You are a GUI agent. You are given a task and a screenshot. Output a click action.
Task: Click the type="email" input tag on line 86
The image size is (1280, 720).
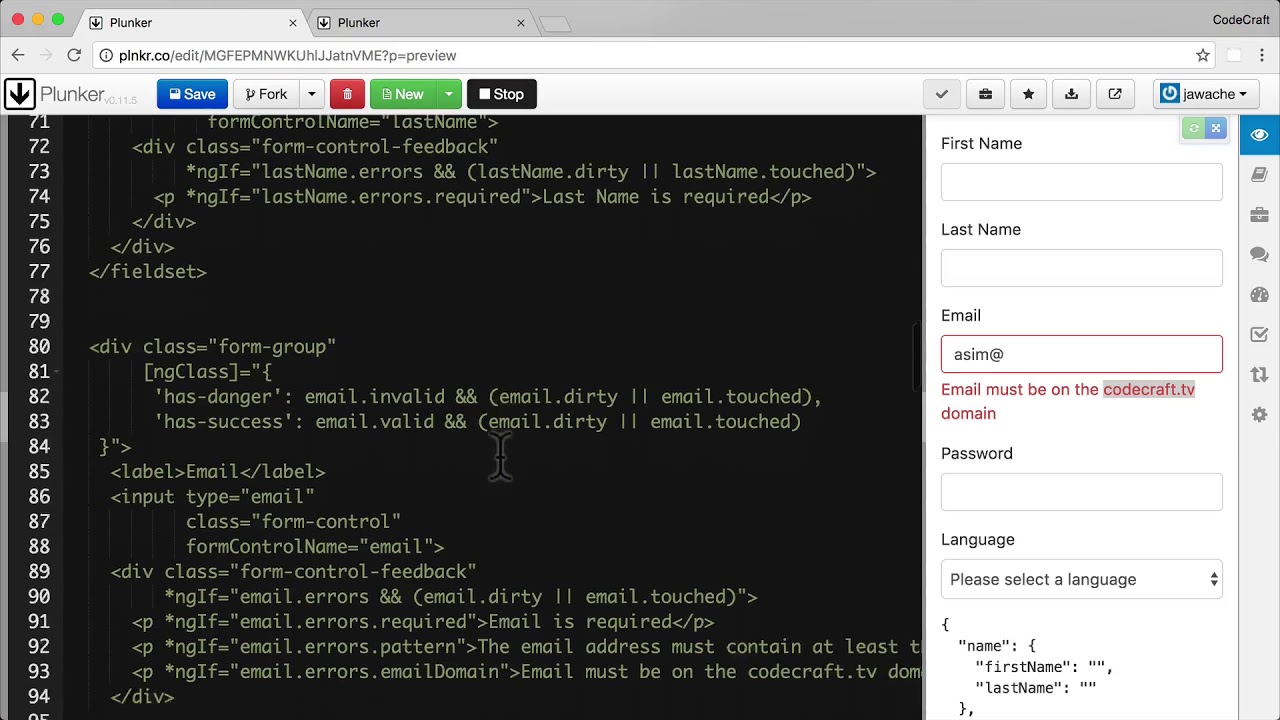tap(213, 497)
